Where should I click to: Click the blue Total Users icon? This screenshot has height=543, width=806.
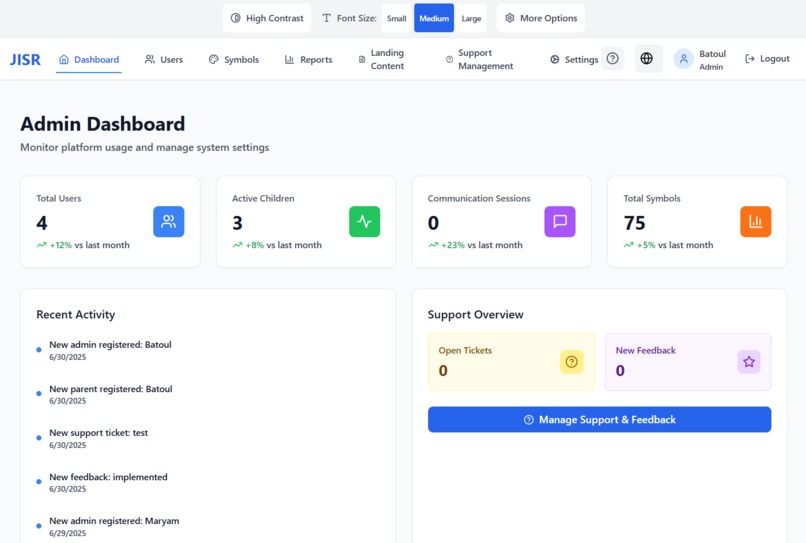(169, 222)
